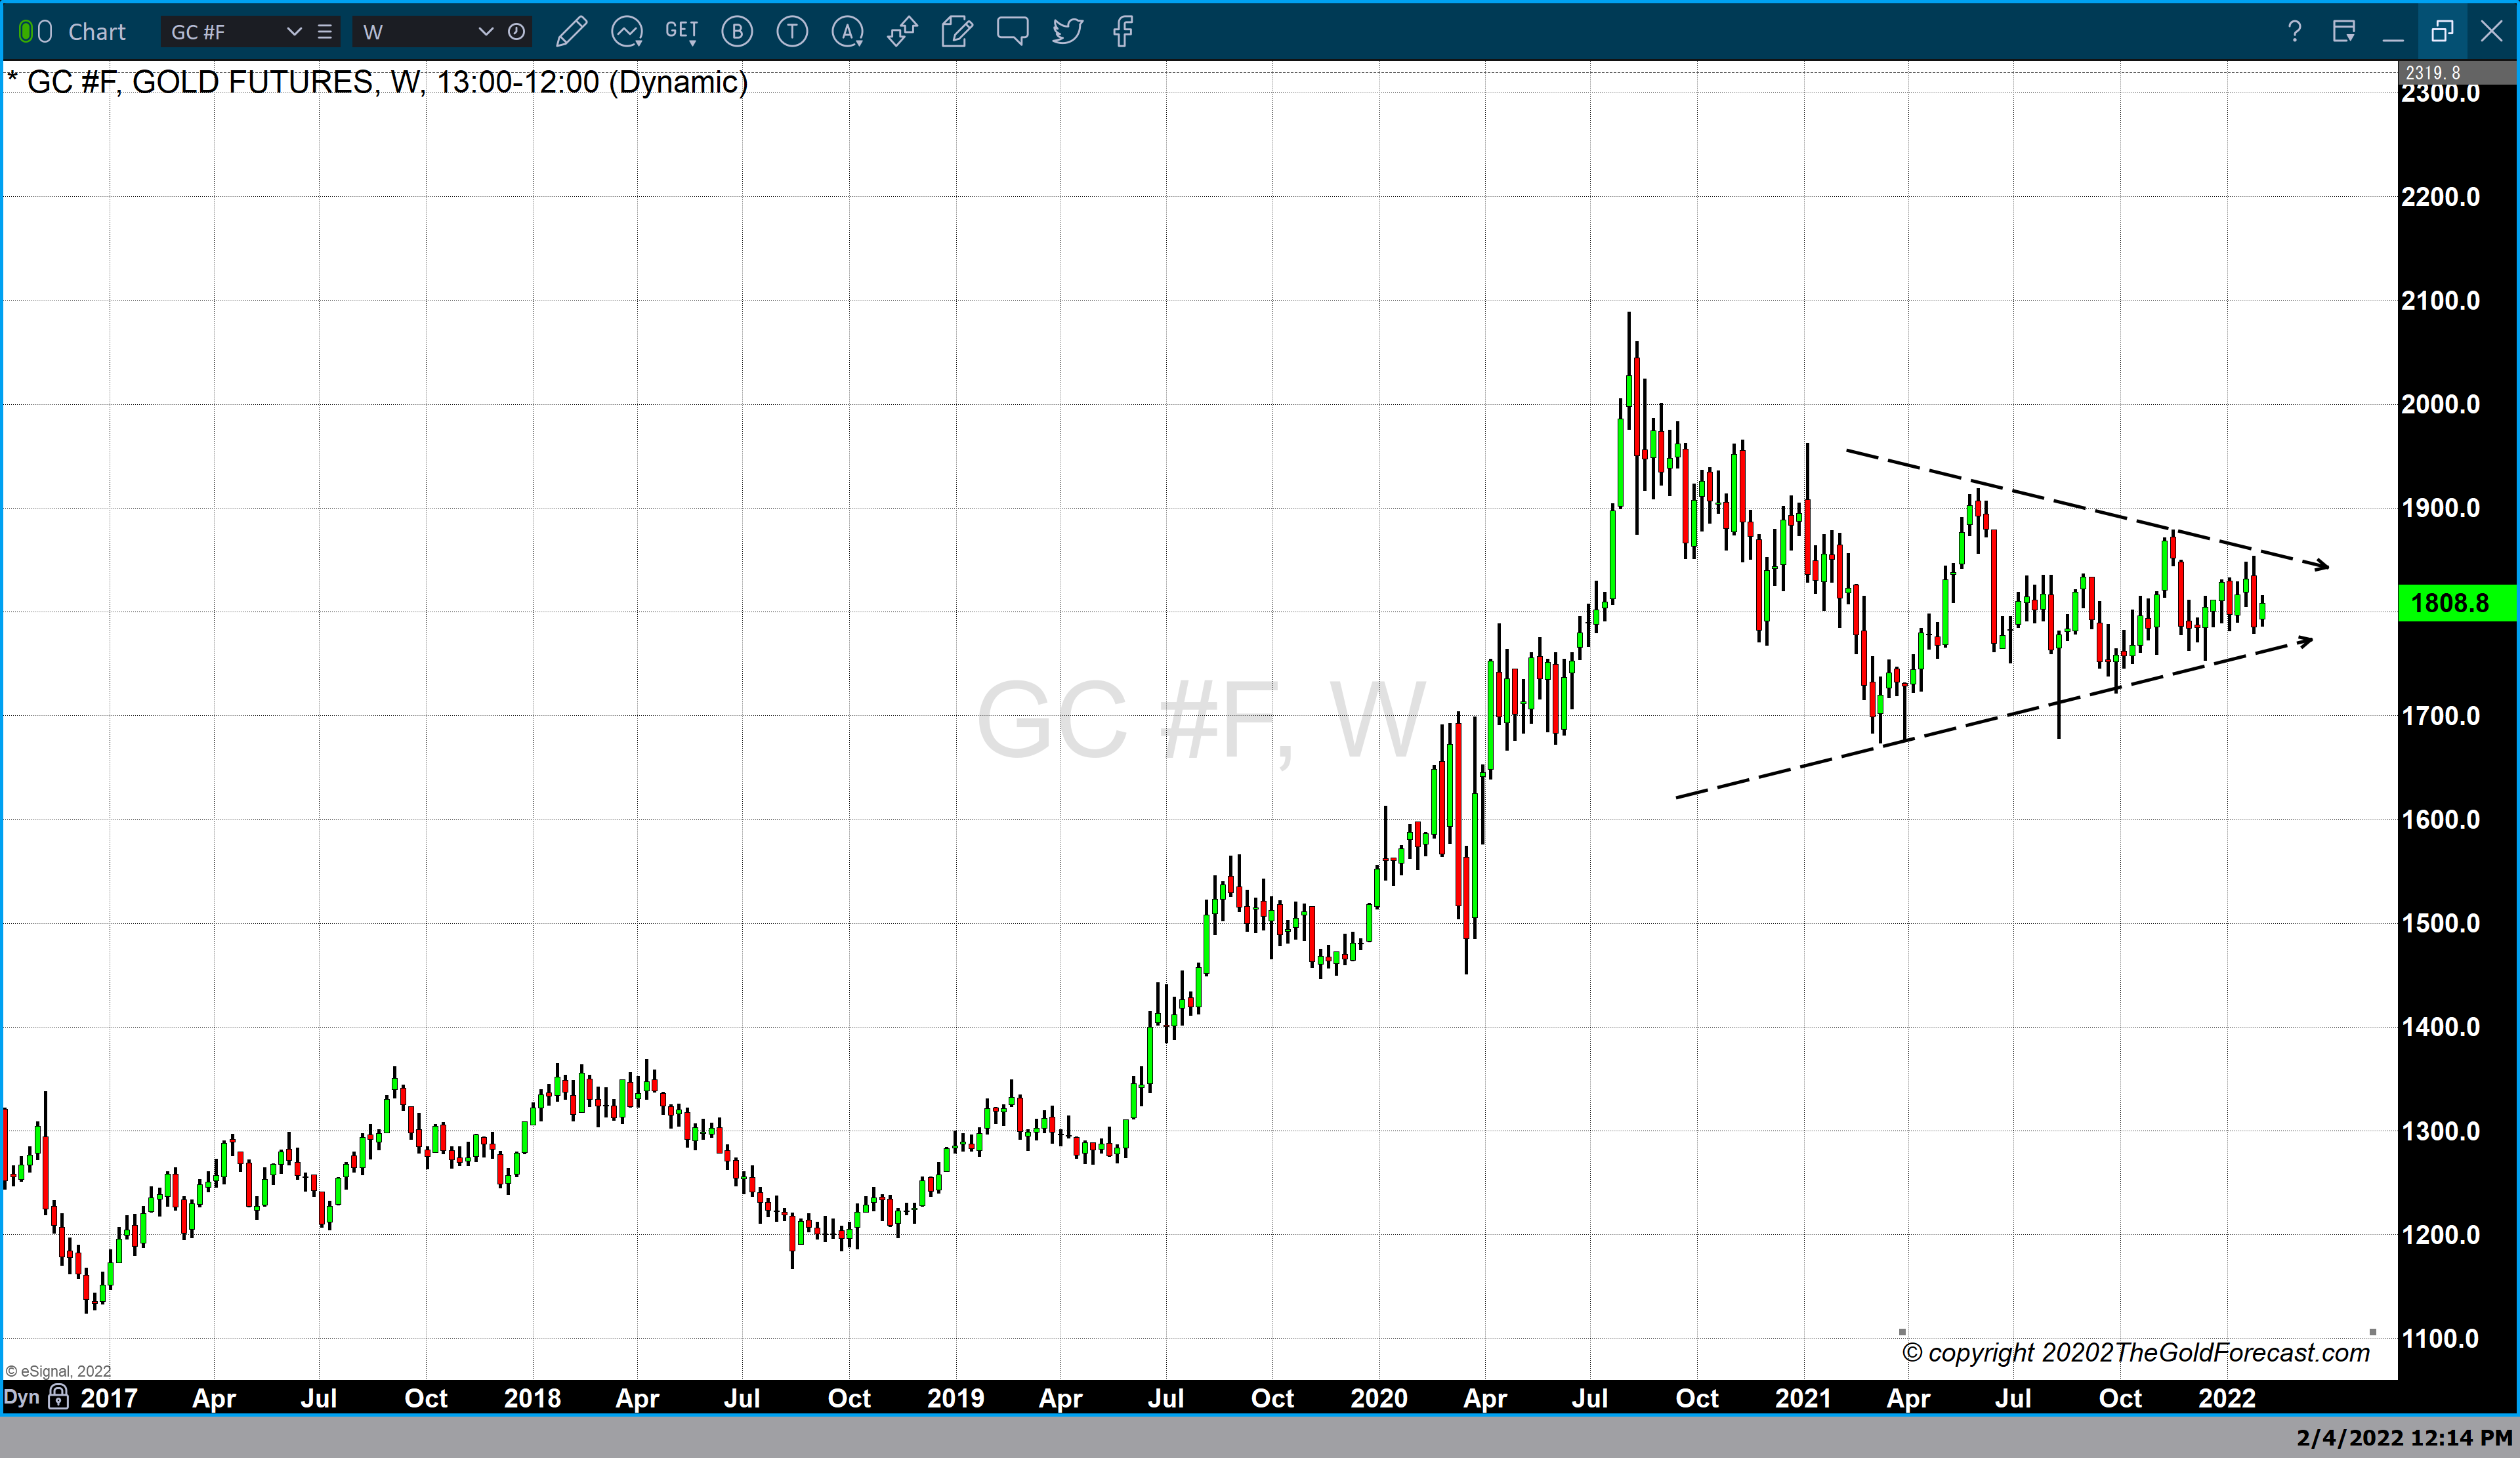Toggle the Dyn lock icon
The height and width of the screenshot is (1458, 2520).
[59, 1397]
